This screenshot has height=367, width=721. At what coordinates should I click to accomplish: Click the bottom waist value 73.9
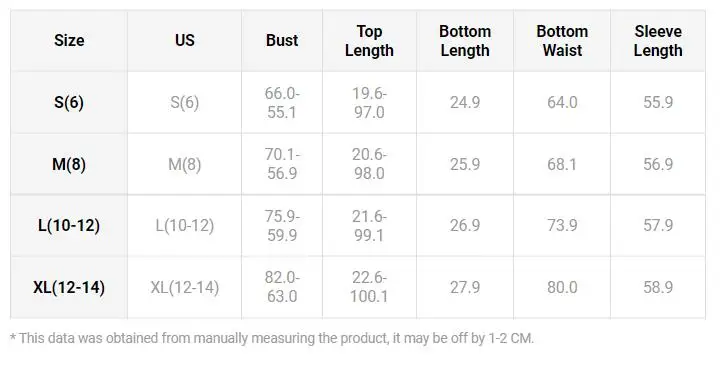coord(562,225)
